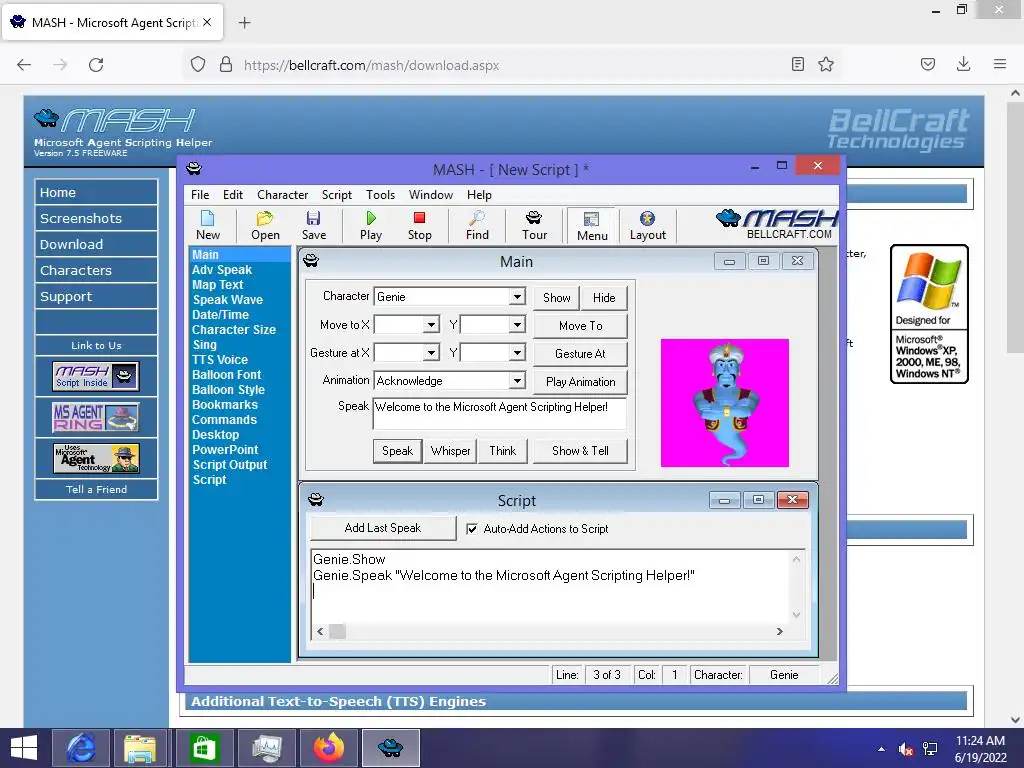The width and height of the screenshot is (1024, 768).
Task: Open the tracking protection shield icon
Action: [198, 65]
